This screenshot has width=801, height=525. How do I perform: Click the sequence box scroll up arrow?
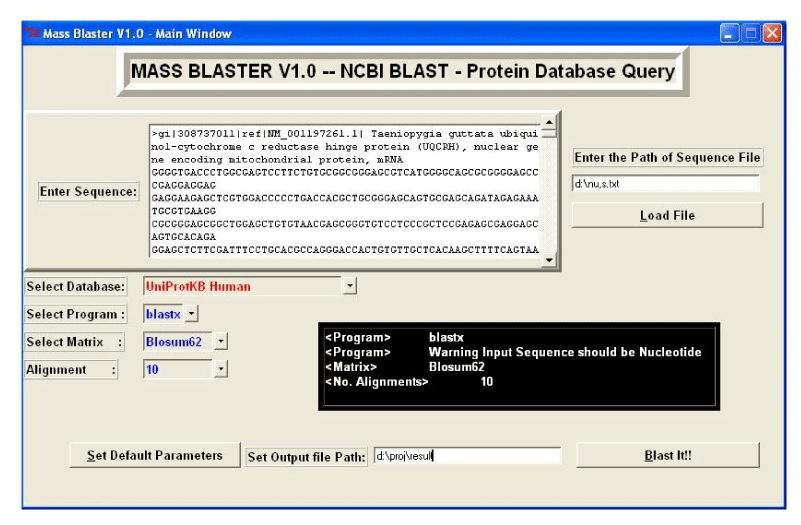[549, 122]
